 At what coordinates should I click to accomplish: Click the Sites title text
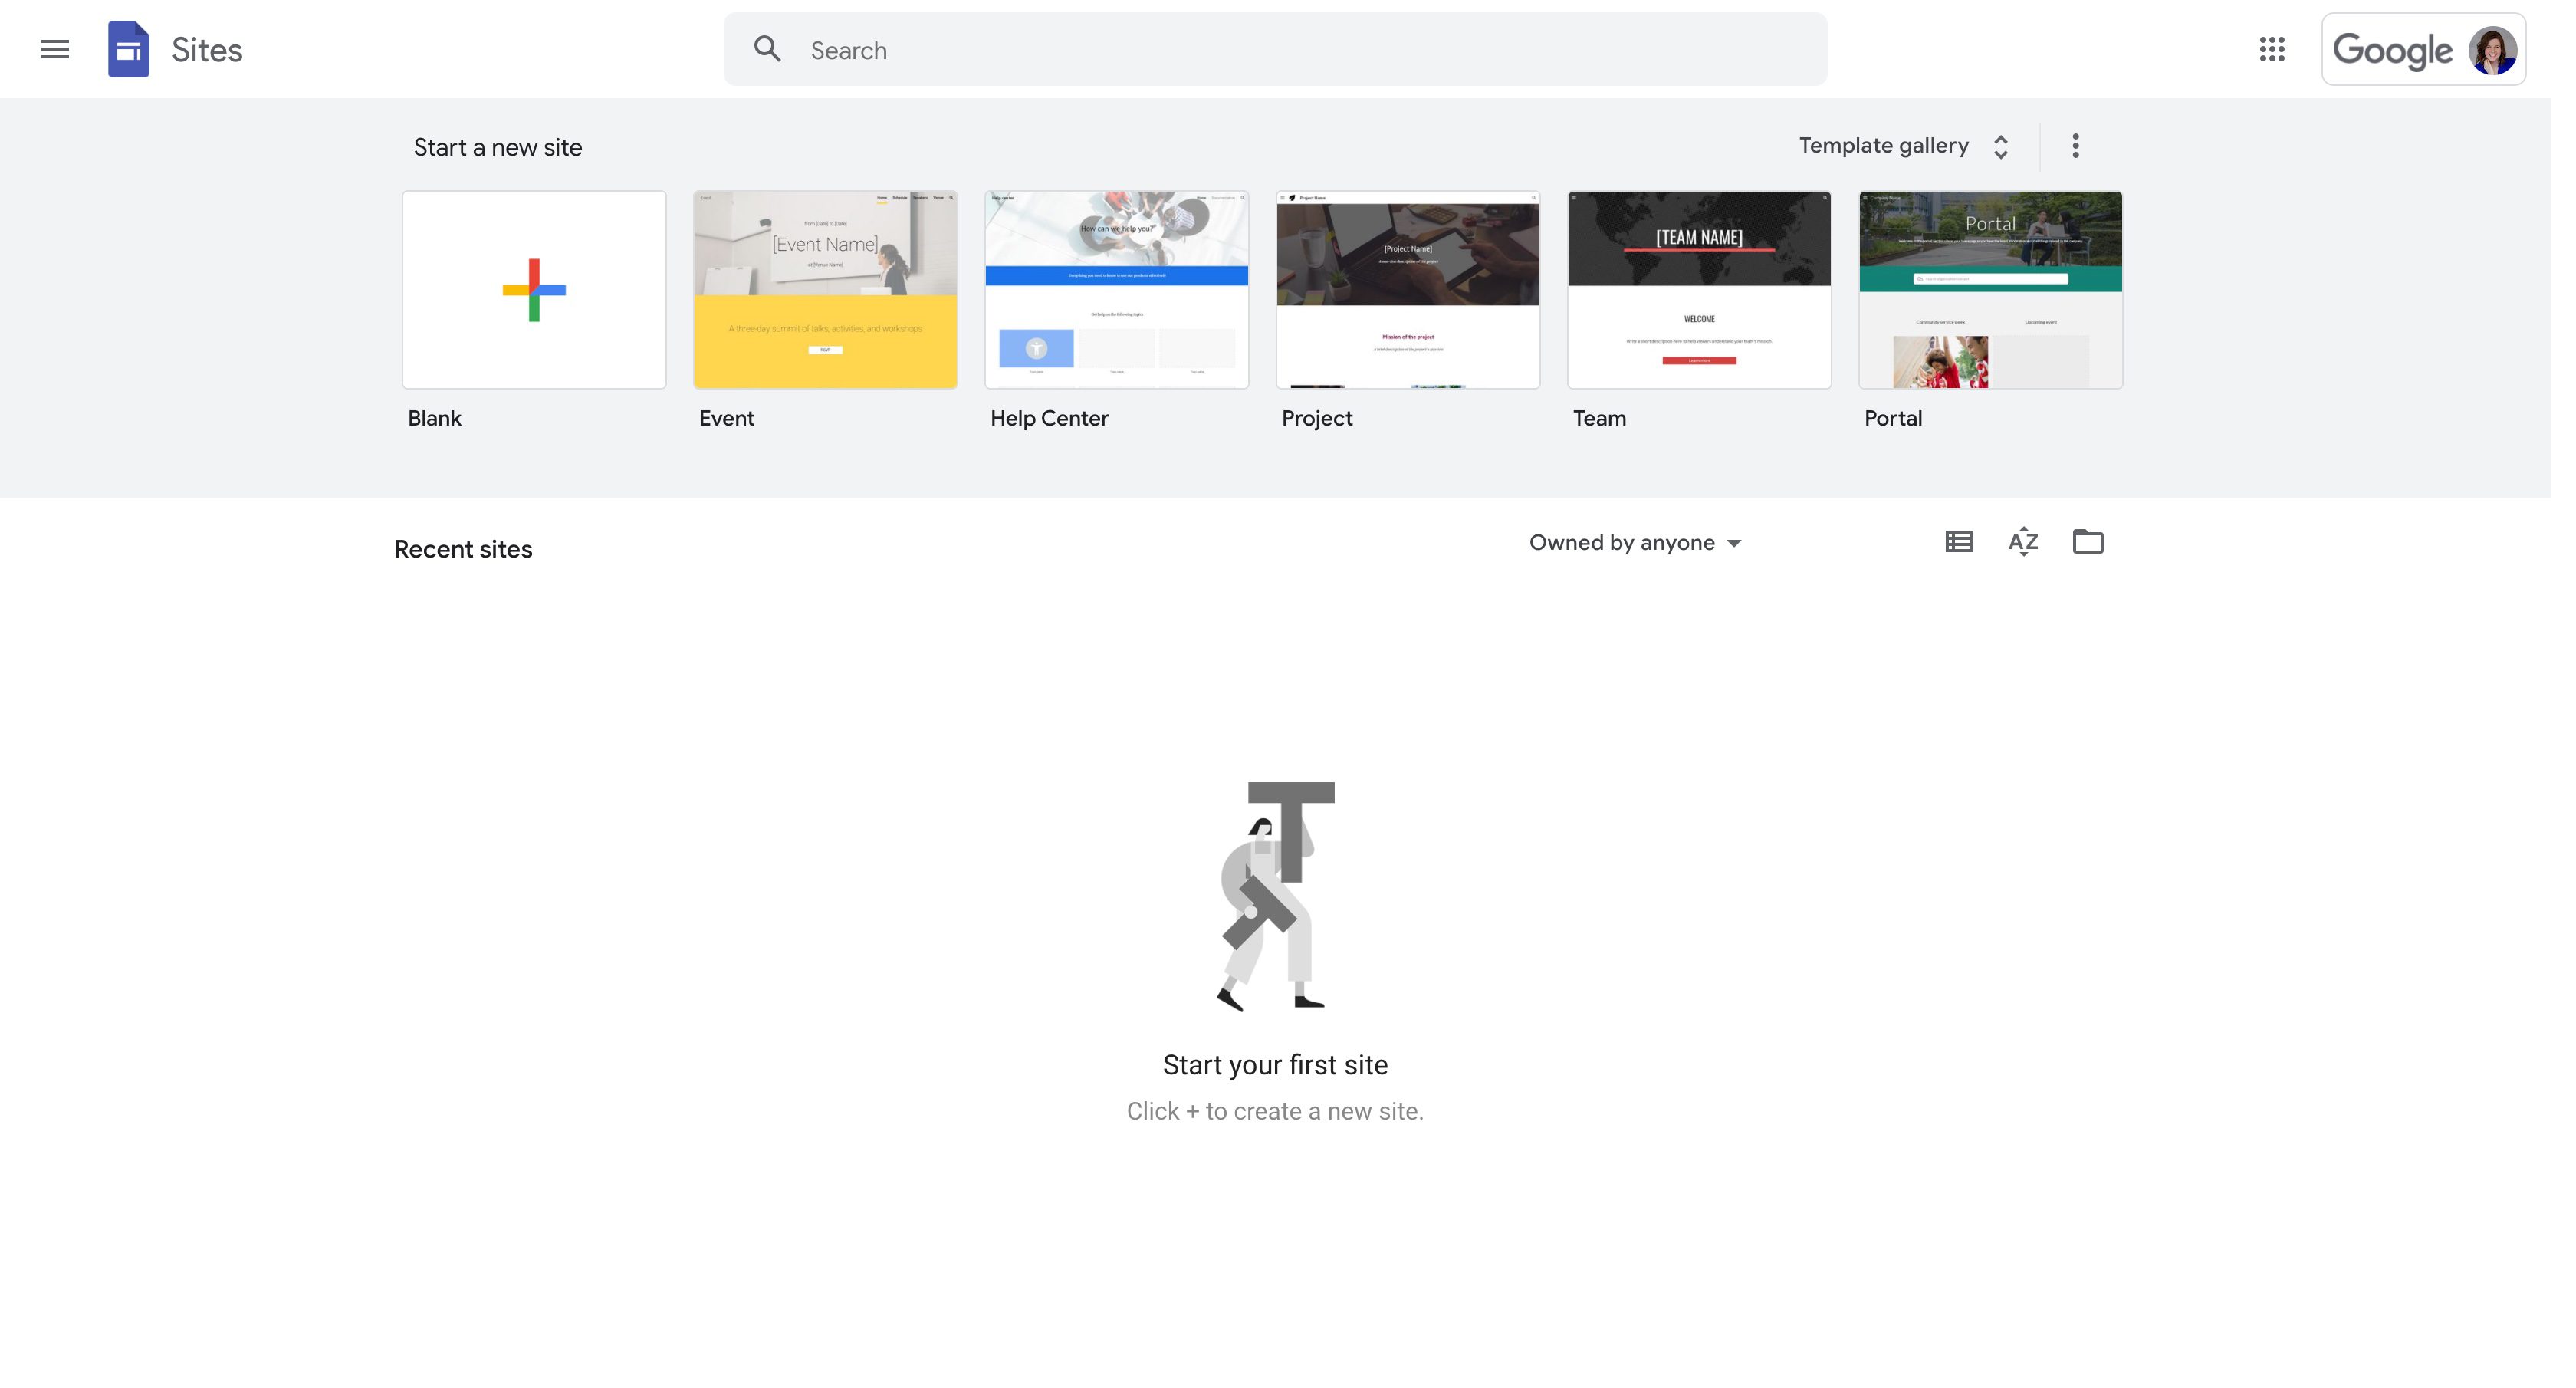click(207, 50)
